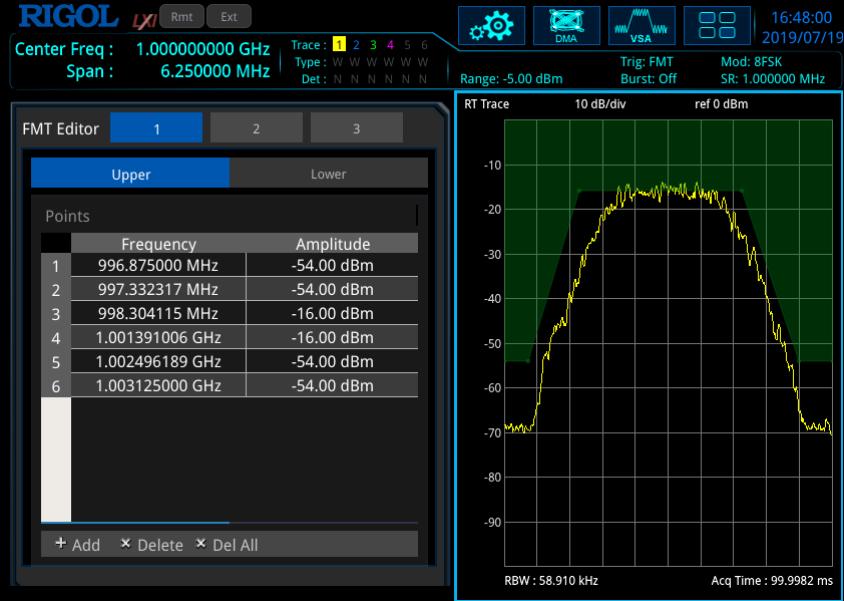Click the Det row of trace settings
This screenshot has height=601, width=844.
365,79
